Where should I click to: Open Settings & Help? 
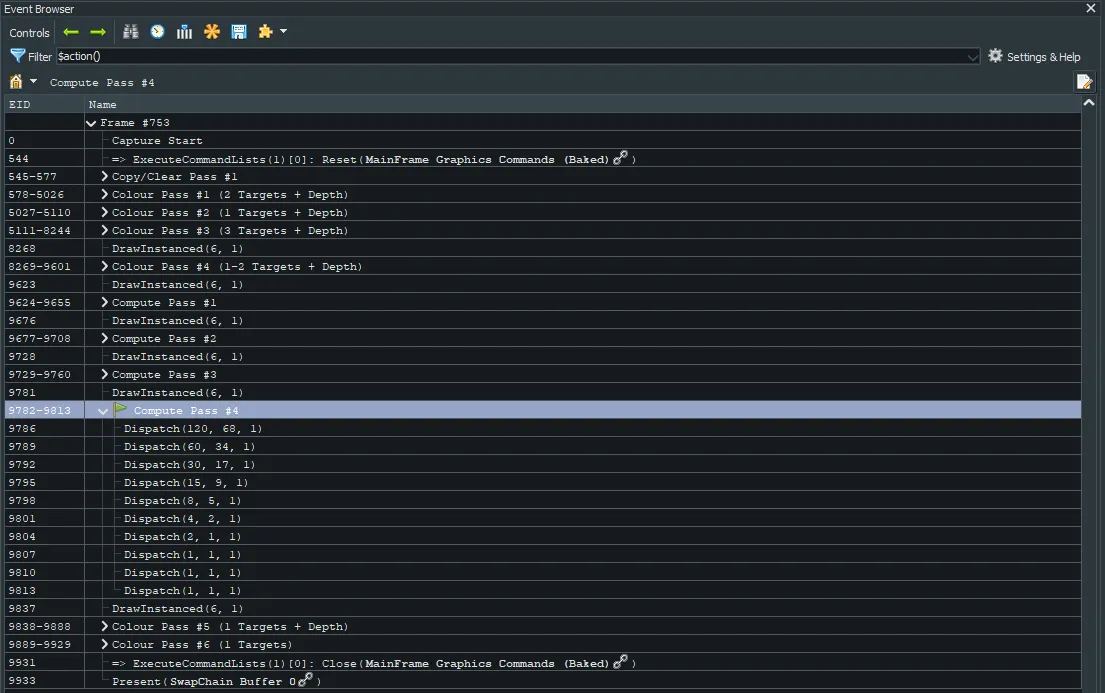pos(1035,56)
